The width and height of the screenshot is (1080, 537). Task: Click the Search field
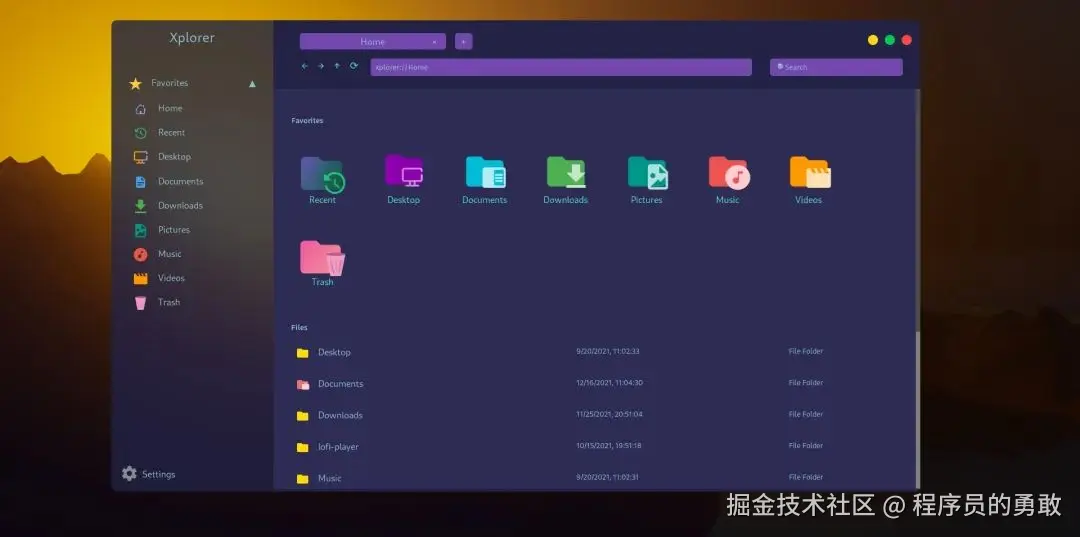(x=836, y=67)
